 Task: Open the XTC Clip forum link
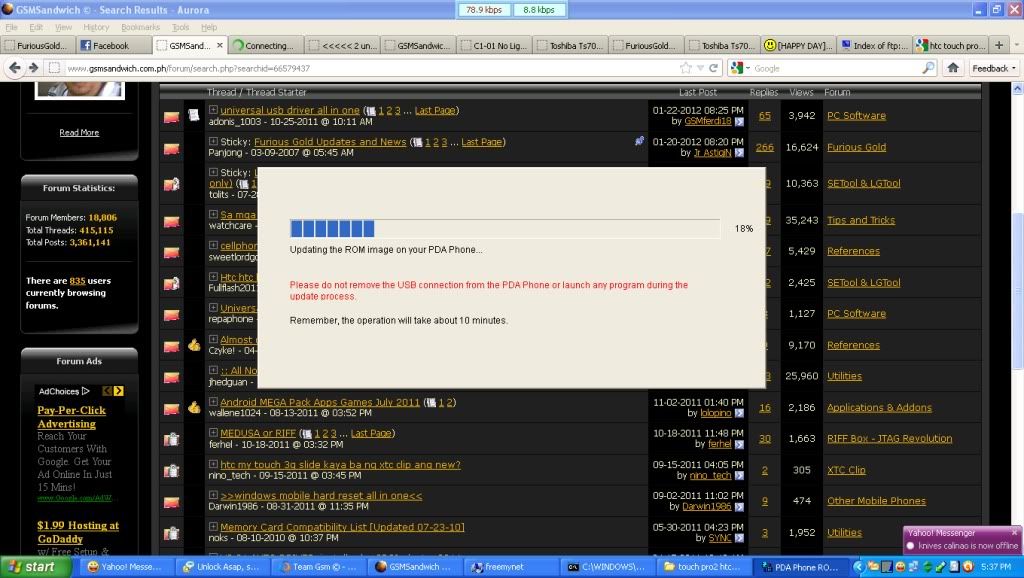(846, 470)
